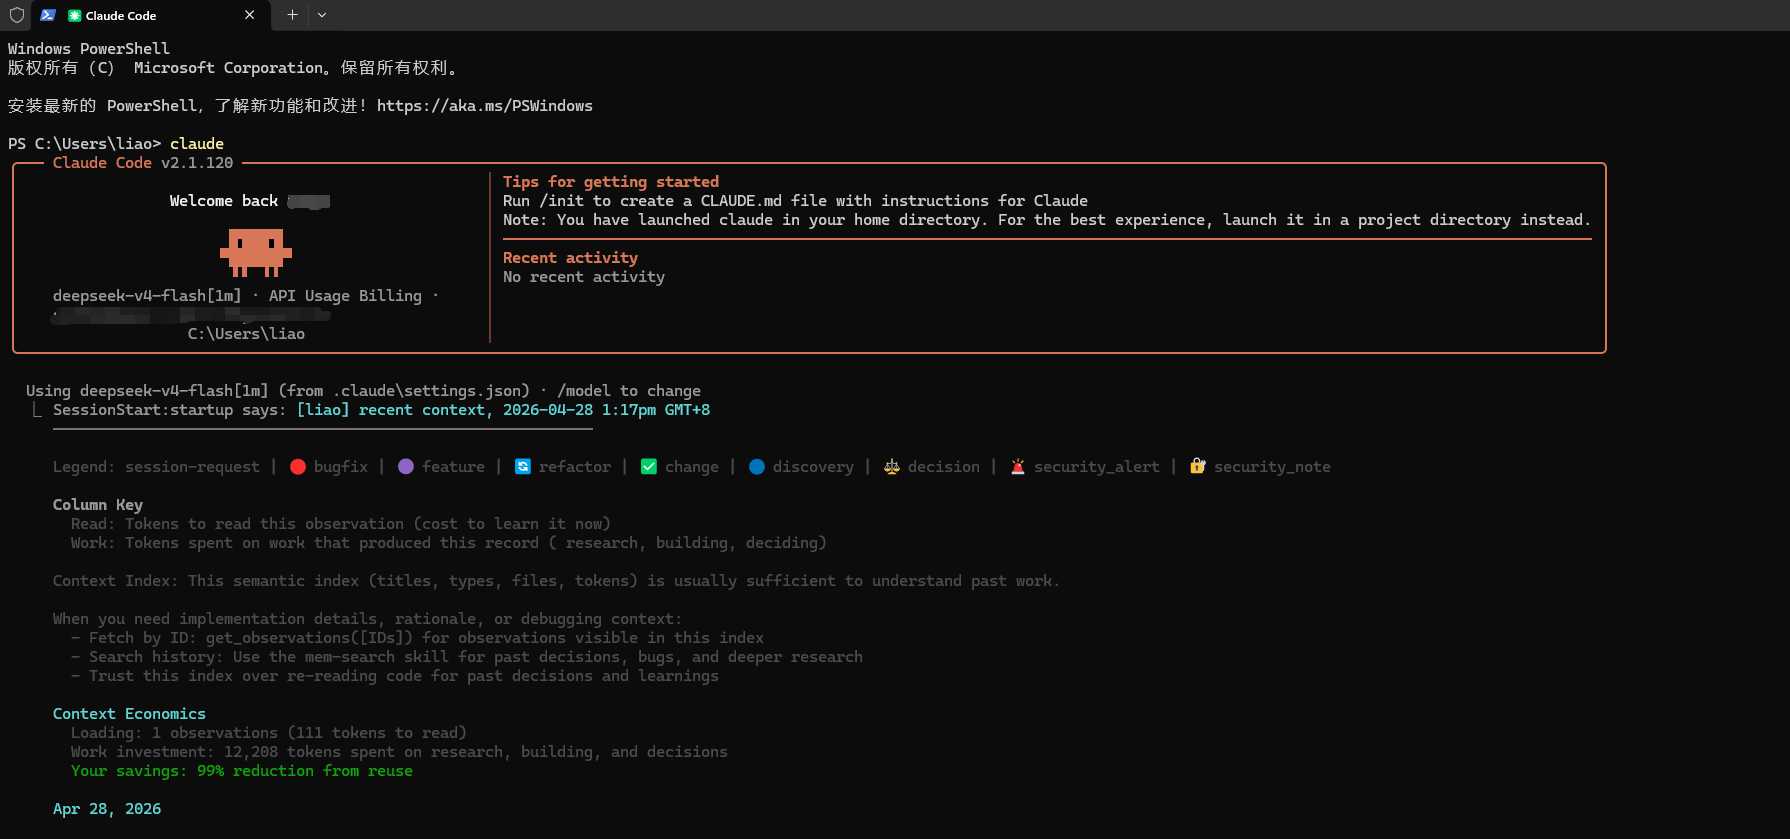The image size is (1790, 839).
Task: Click the orange Claude mascot pixel art
Action: [x=256, y=251]
